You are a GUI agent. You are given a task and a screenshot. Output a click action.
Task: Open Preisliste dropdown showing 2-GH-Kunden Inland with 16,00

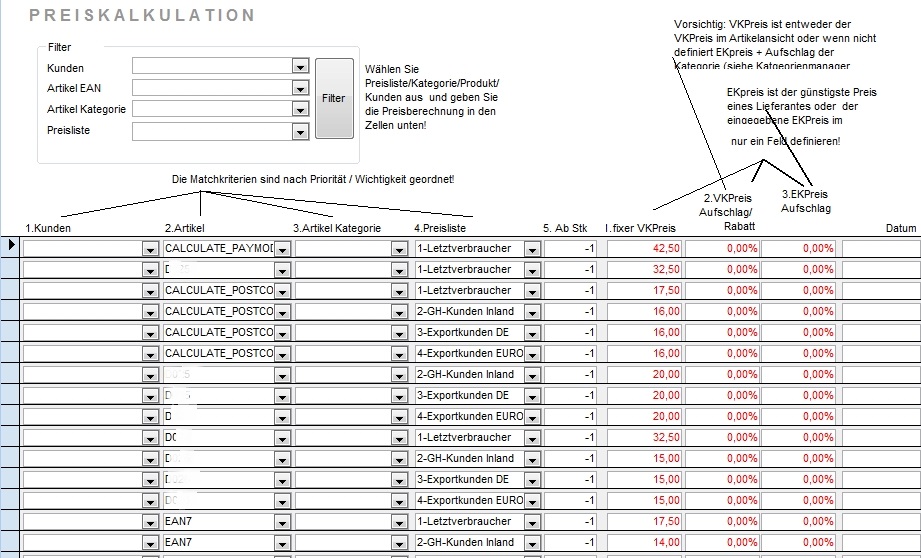(532, 312)
